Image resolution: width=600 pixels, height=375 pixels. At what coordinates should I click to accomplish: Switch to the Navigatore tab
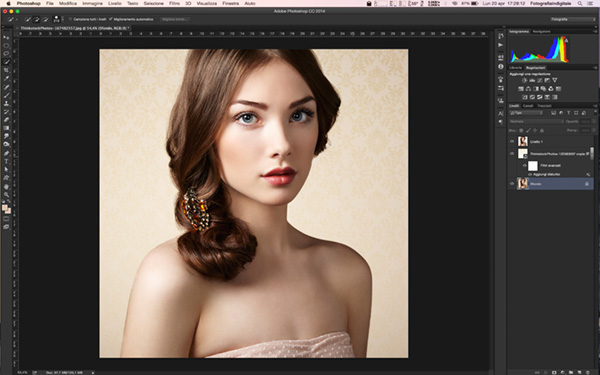pos(541,31)
